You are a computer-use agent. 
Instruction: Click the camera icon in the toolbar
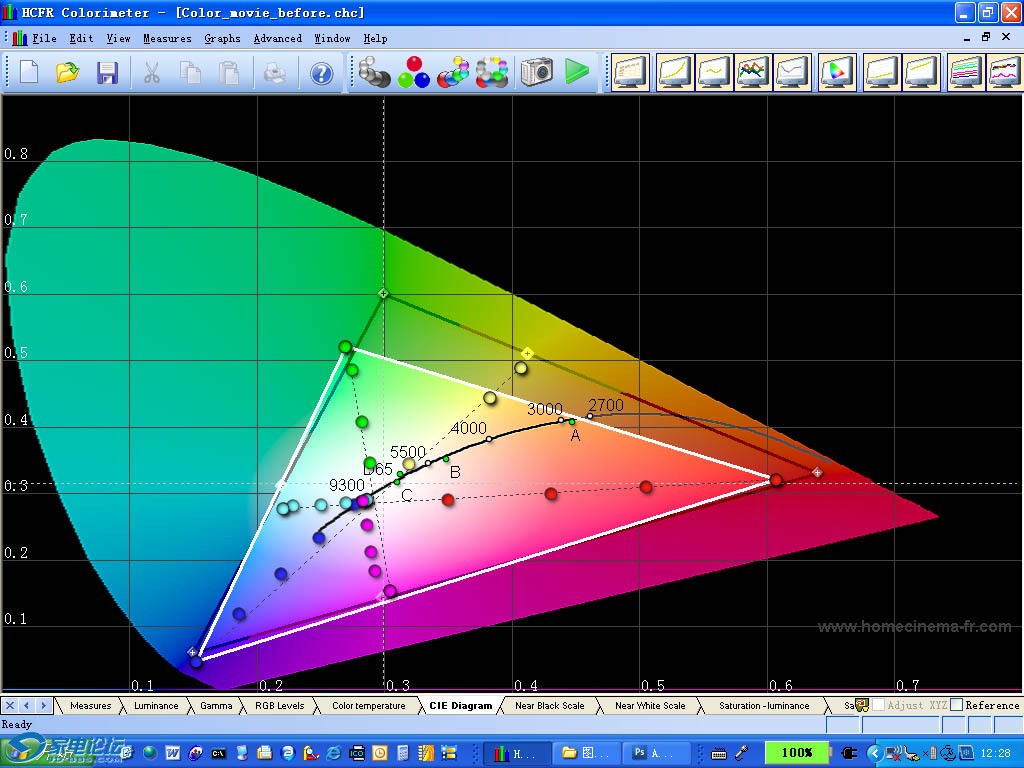[536, 73]
